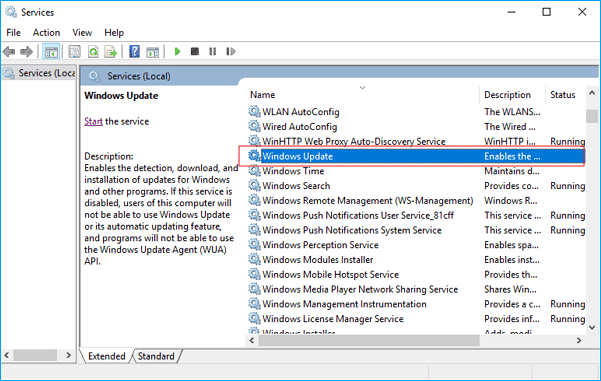601x381 pixels.
Task: Click the Restart Service toolbar icon
Action: [231, 51]
